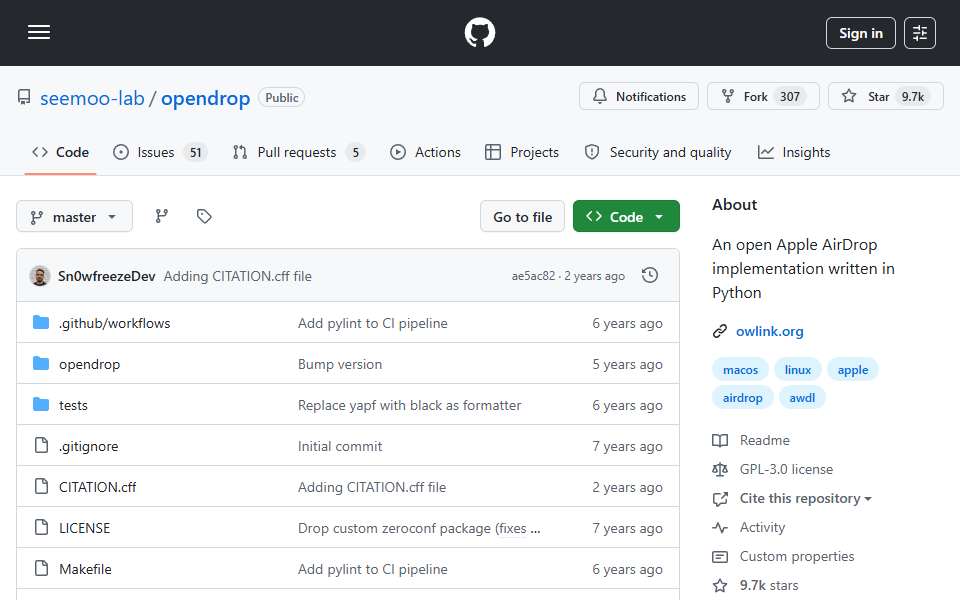Click link chain icon beside owlink.org

click(x=720, y=331)
